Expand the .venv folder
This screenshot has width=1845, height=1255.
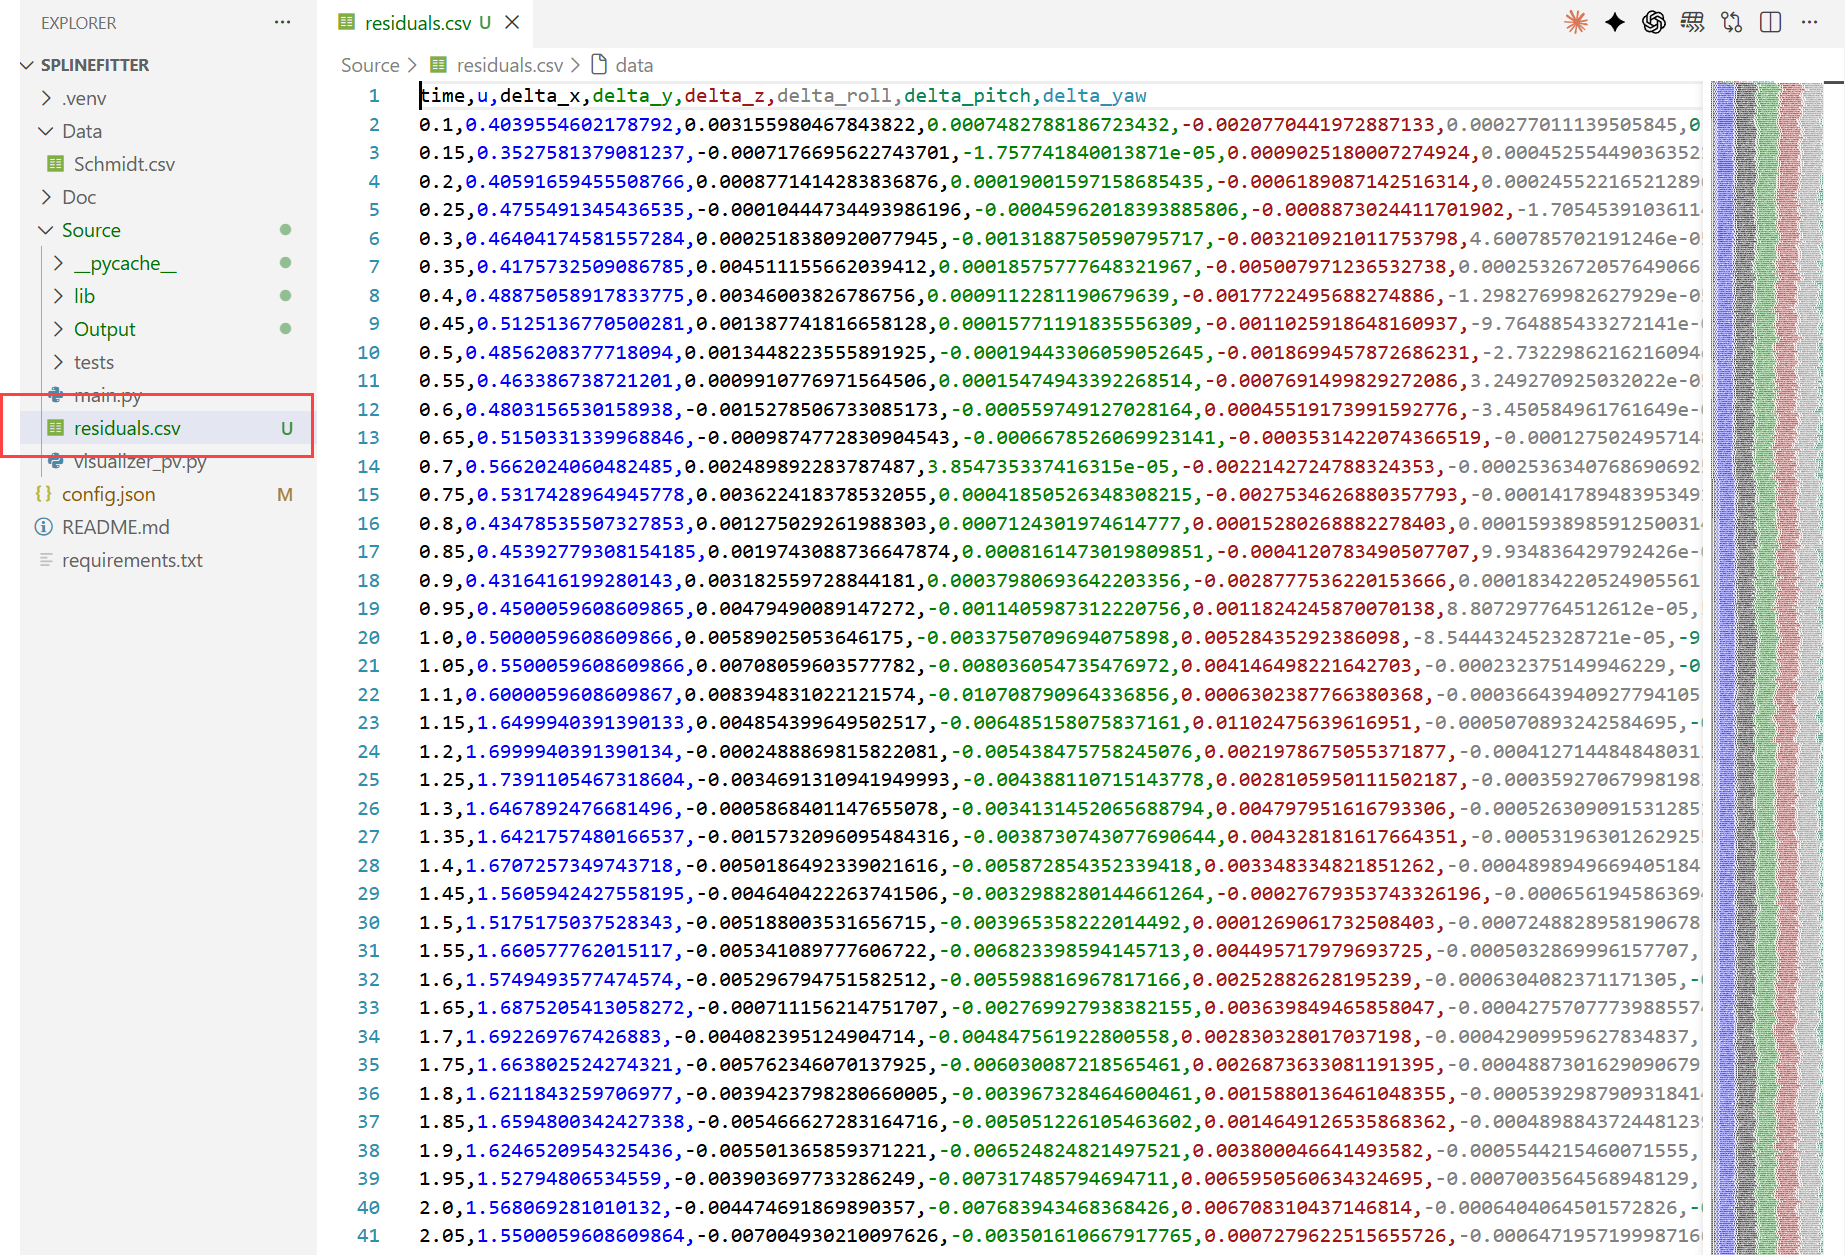83,98
